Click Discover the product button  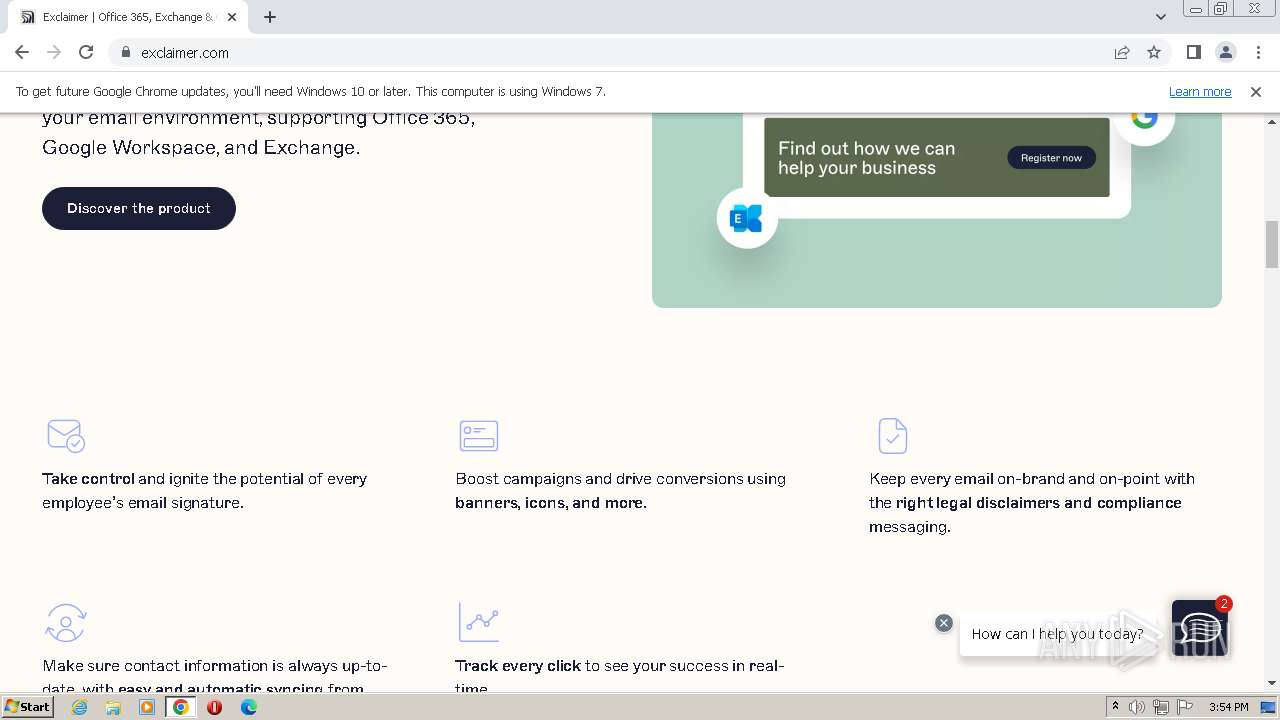[x=139, y=208]
